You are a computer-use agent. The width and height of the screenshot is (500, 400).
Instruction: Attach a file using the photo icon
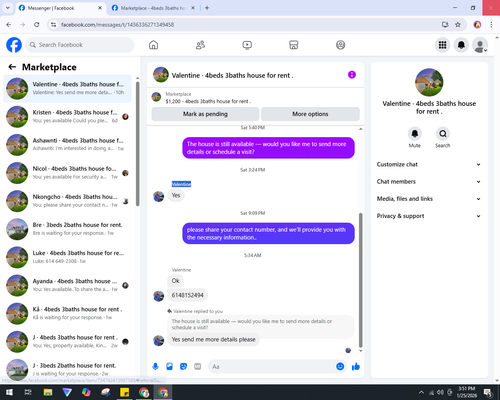click(169, 367)
